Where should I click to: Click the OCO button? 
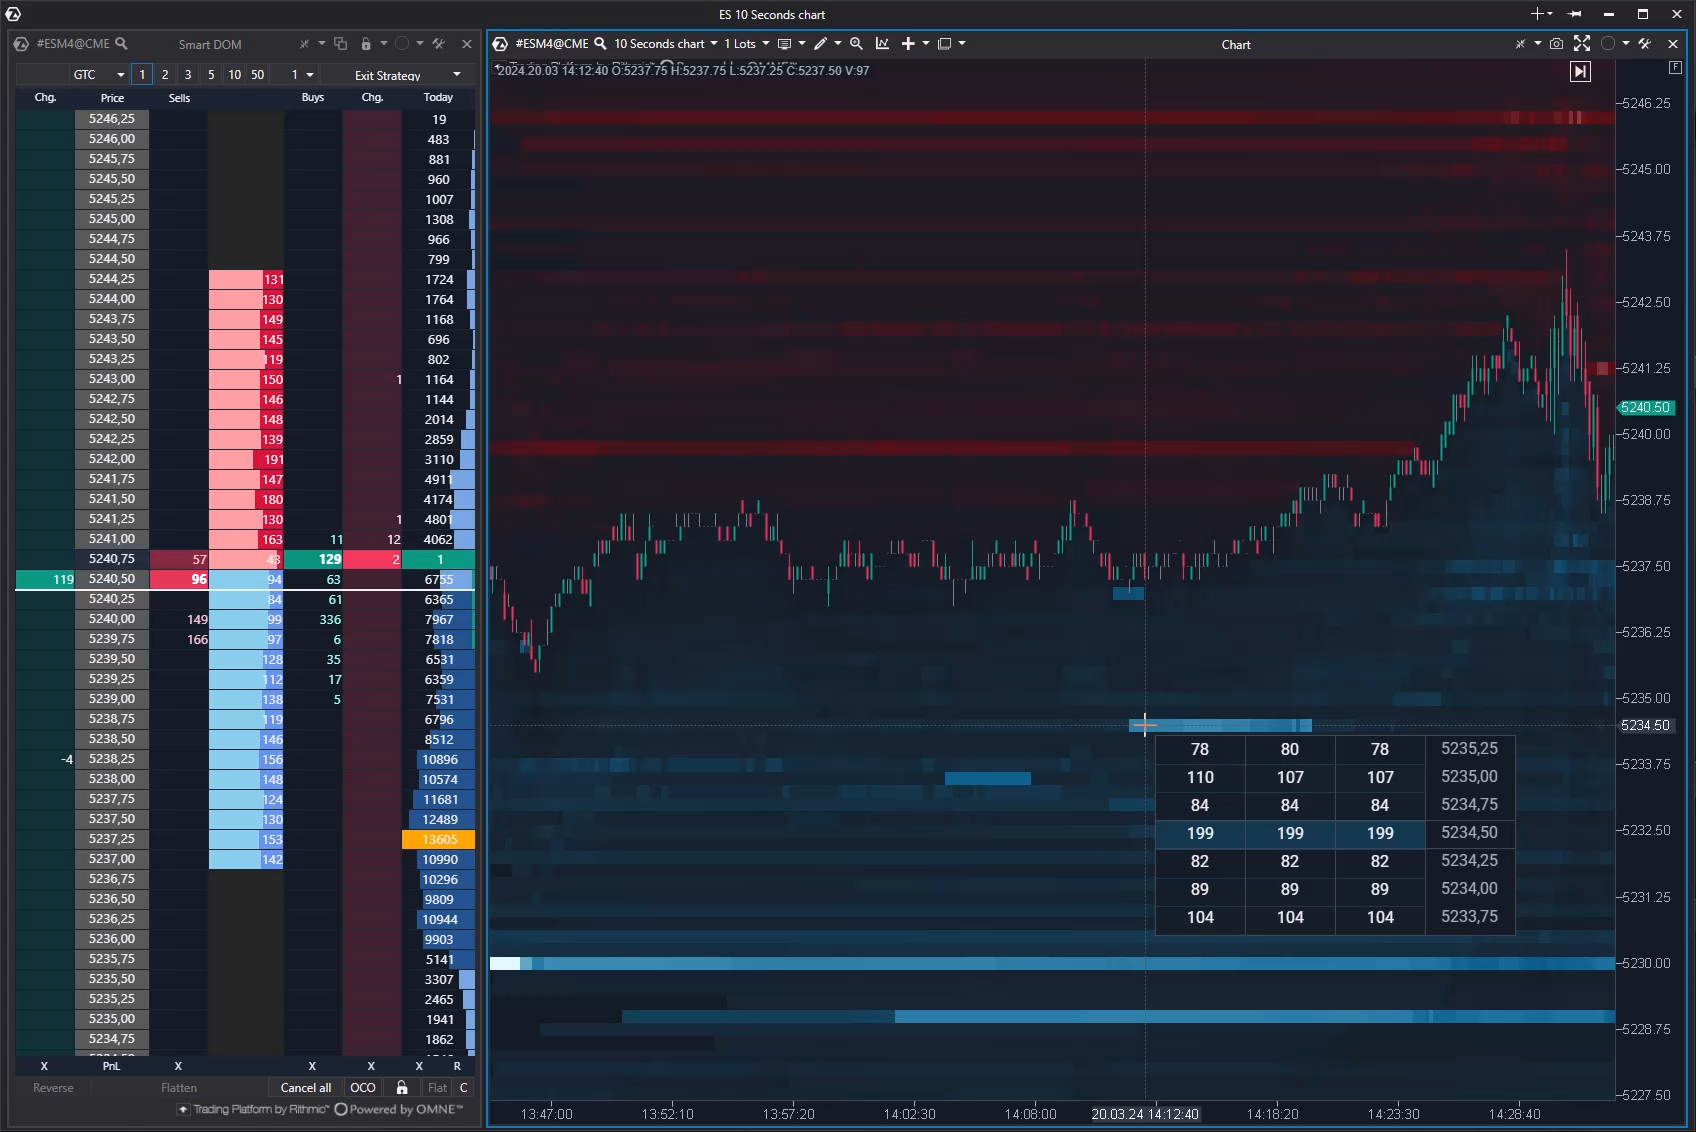tap(363, 1088)
